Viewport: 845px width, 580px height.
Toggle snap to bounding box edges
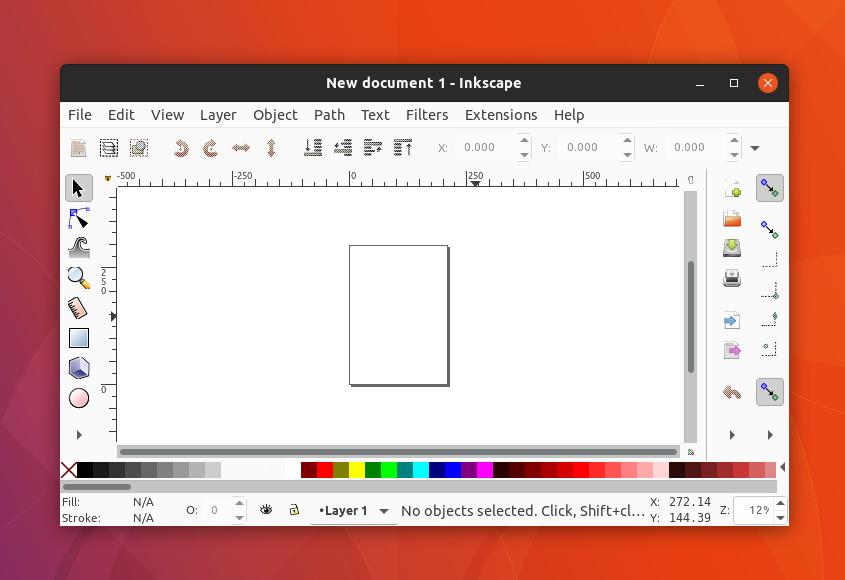pos(770,260)
